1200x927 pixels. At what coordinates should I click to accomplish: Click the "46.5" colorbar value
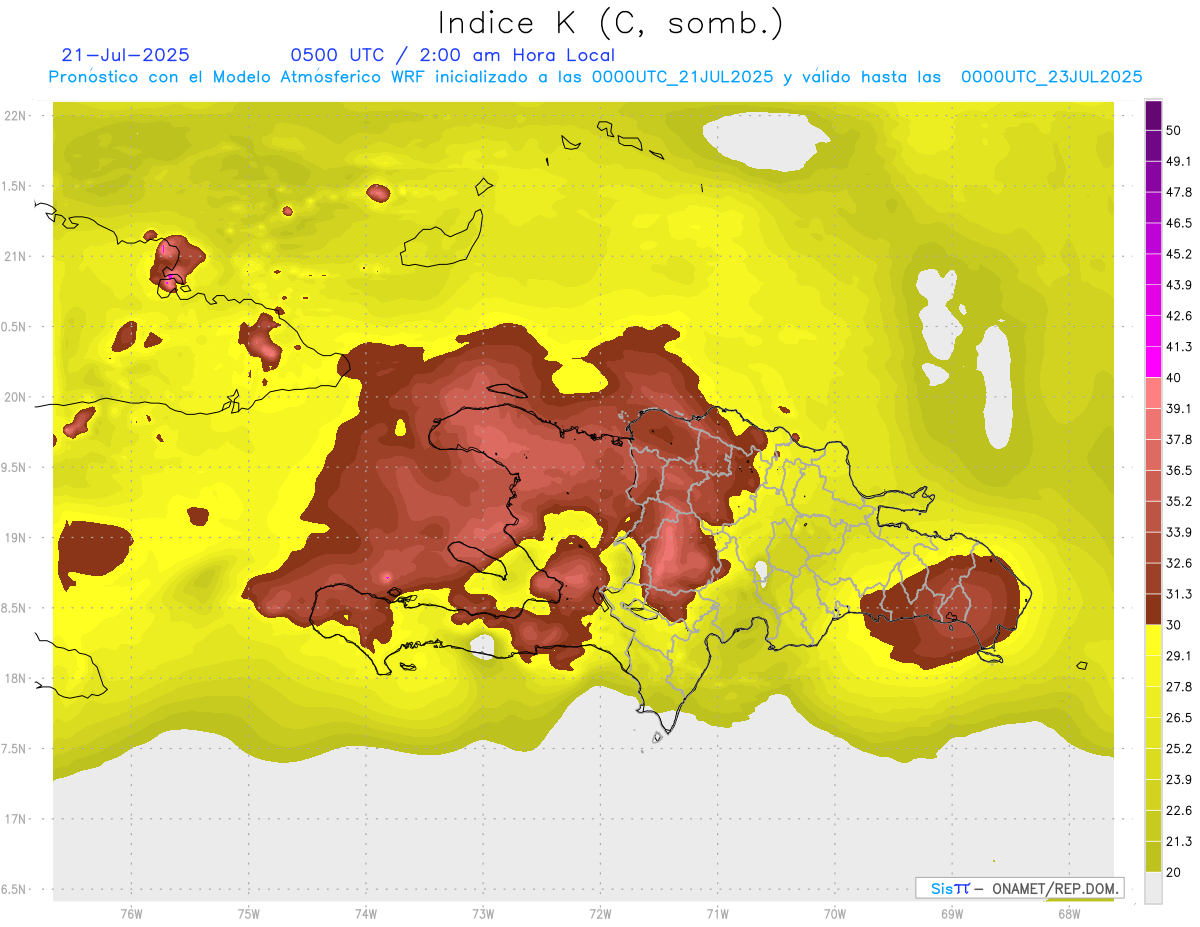(x=1179, y=223)
